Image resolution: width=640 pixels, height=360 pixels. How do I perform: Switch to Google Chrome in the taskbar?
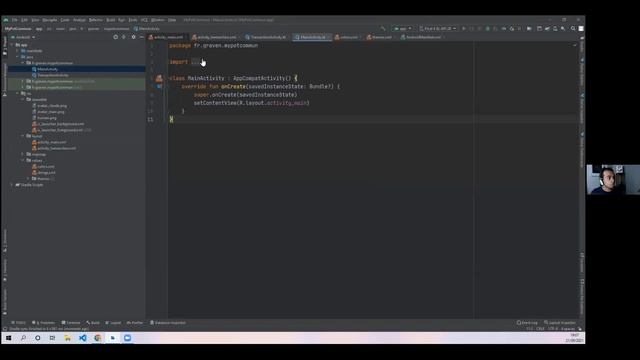97,338
